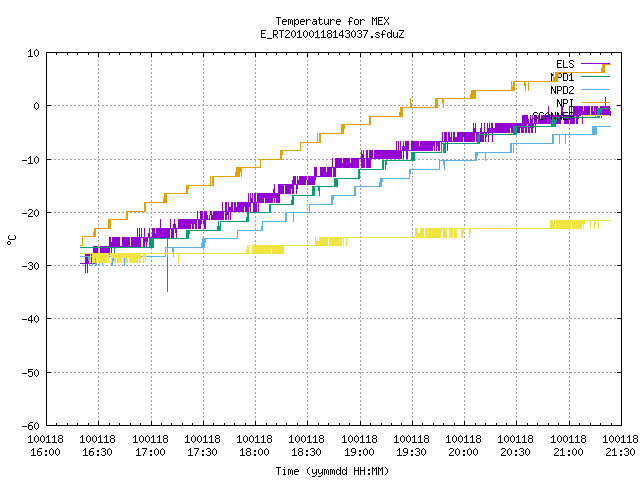Click the x-axis tick label 100118 19:00

tap(359, 446)
